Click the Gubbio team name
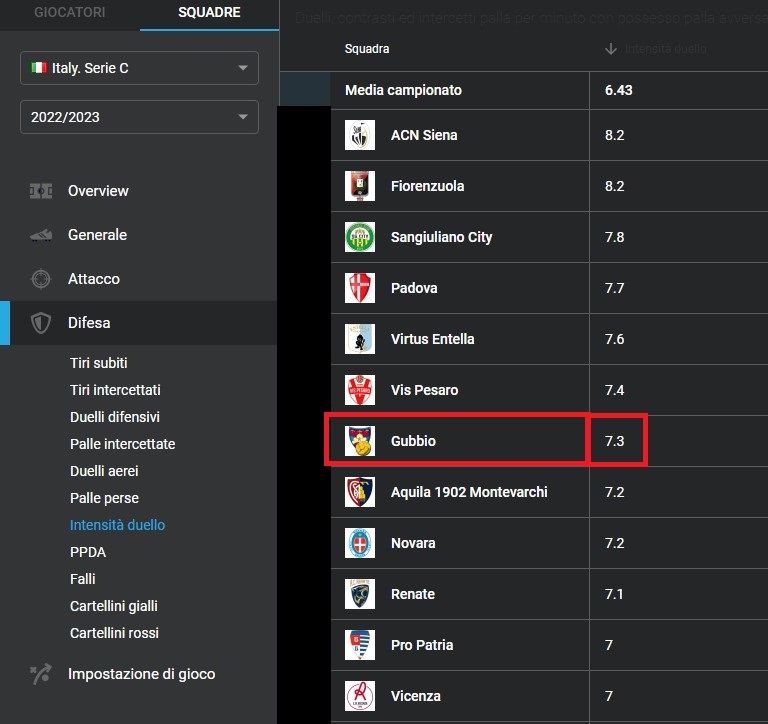The image size is (768, 724). [413, 441]
